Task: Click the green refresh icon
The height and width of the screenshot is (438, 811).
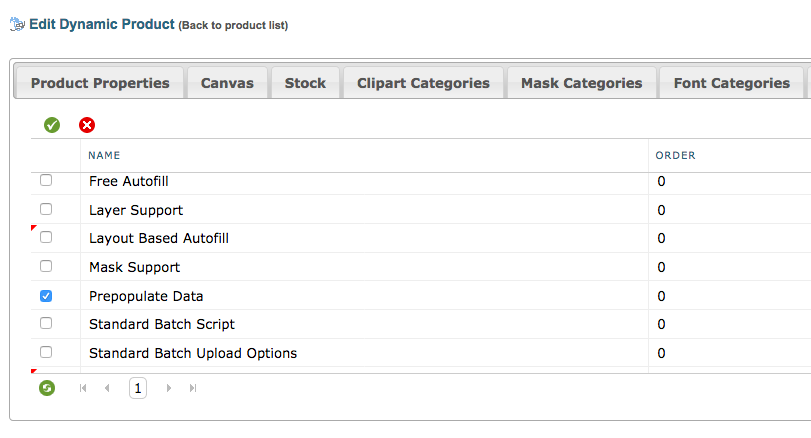Action: 47,388
